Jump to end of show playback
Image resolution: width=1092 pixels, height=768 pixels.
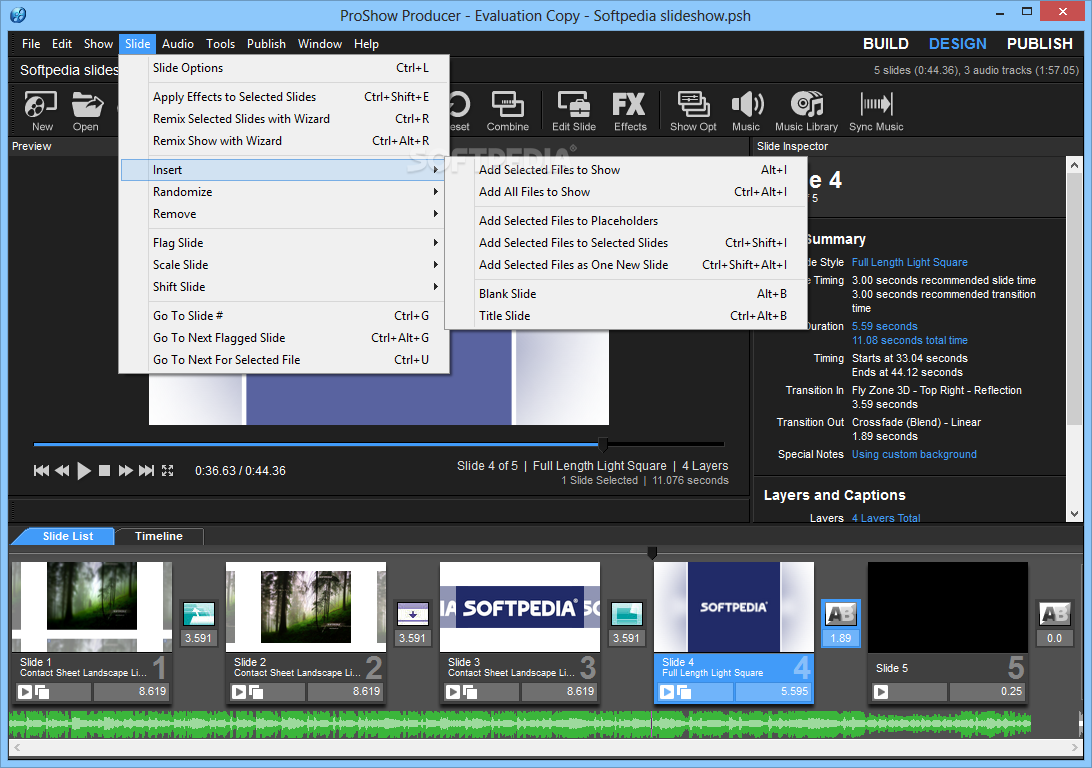point(146,471)
